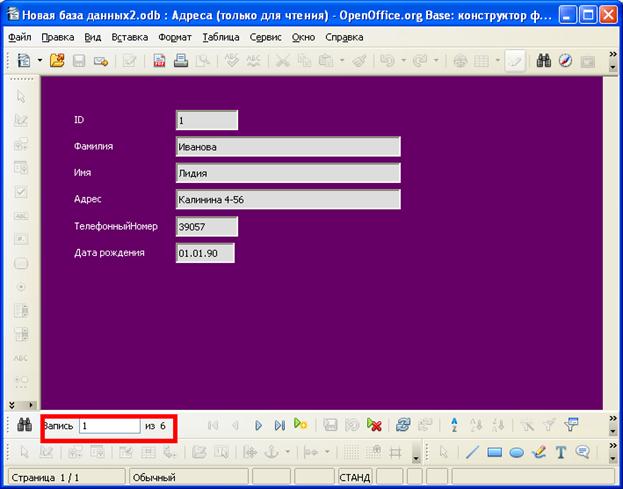Click the New Record icon
This screenshot has height=489, width=623.
tap(300, 424)
